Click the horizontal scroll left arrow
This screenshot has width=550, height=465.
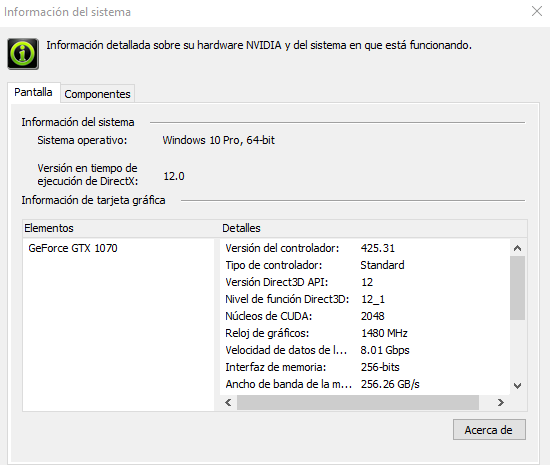pyautogui.click(x=228, y=402)
